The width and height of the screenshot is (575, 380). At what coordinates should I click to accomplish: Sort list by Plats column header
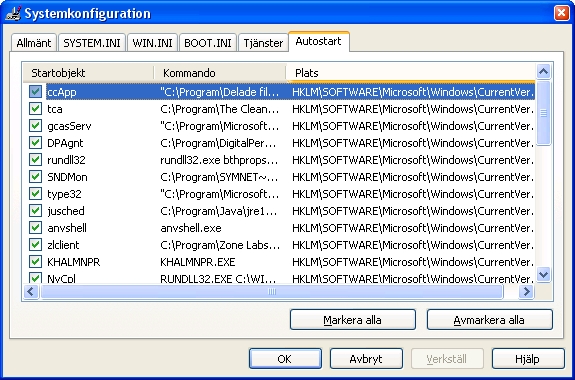pos(411,73)
